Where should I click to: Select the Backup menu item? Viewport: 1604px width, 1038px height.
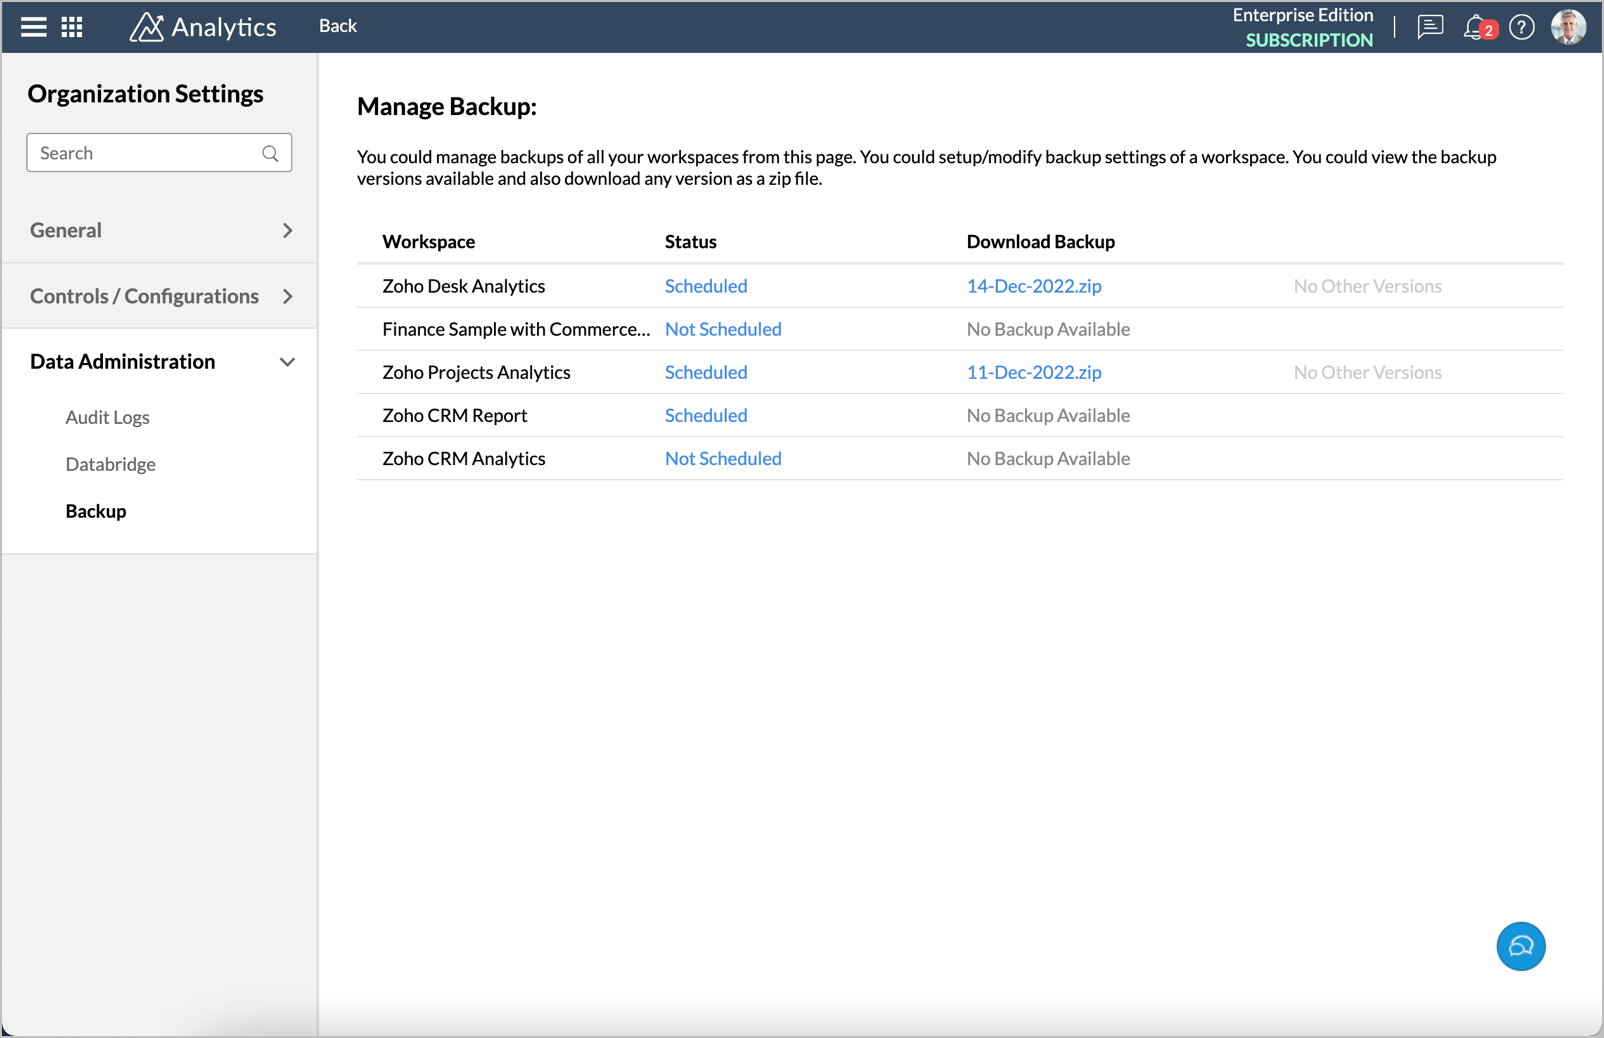tap(96, 511)
